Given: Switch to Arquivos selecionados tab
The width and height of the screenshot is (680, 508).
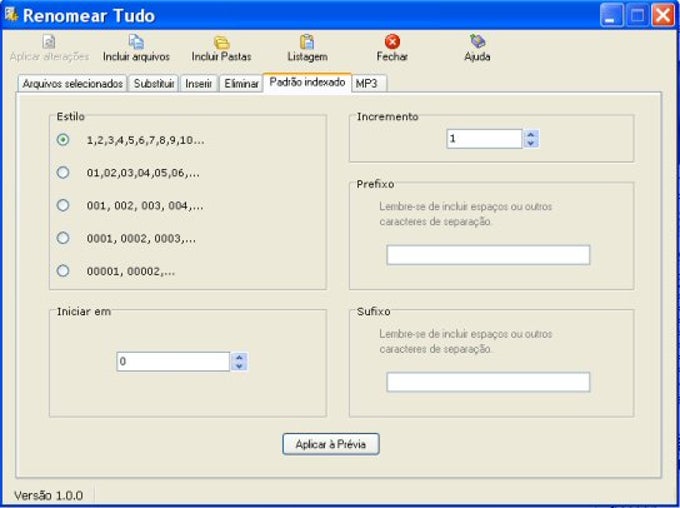Looking at the screenshot, I should coord(72,83).
